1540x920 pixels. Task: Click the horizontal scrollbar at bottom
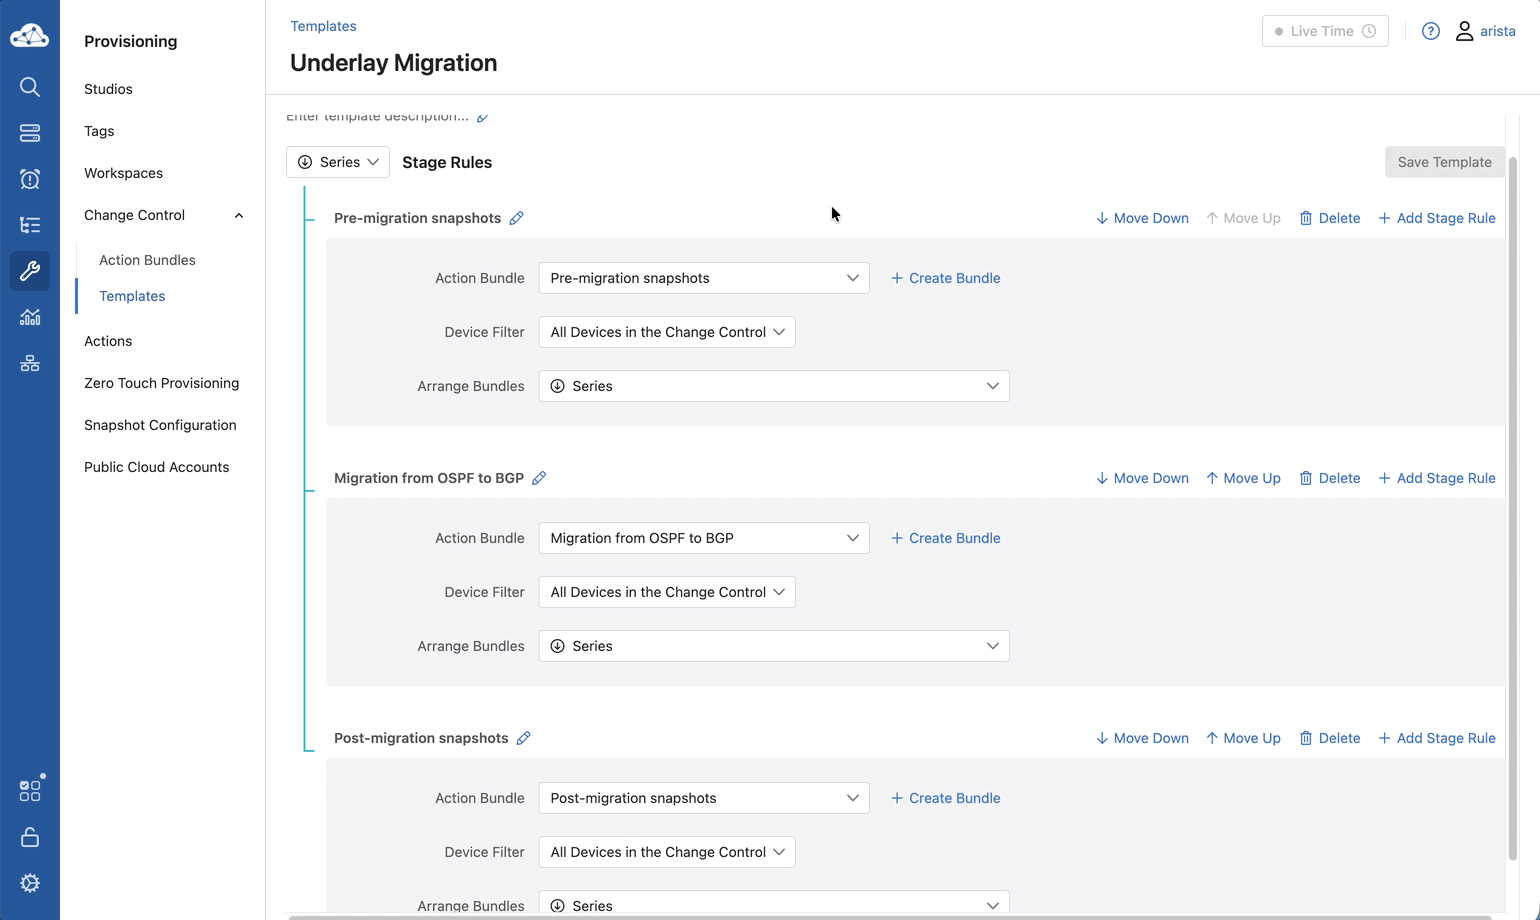pos(890,917)
